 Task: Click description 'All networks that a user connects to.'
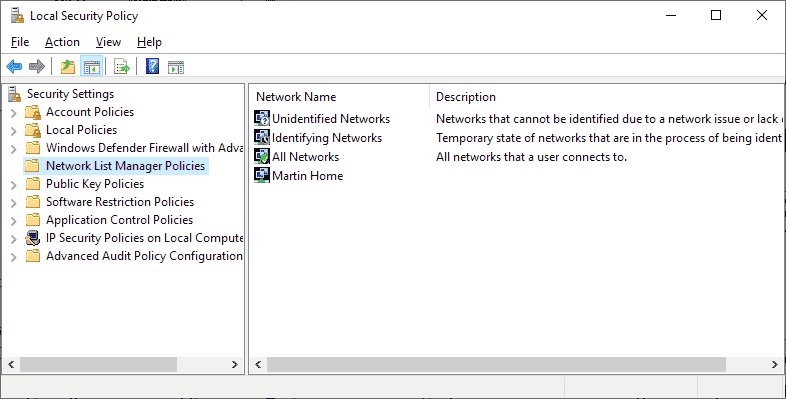pos(531,157)
